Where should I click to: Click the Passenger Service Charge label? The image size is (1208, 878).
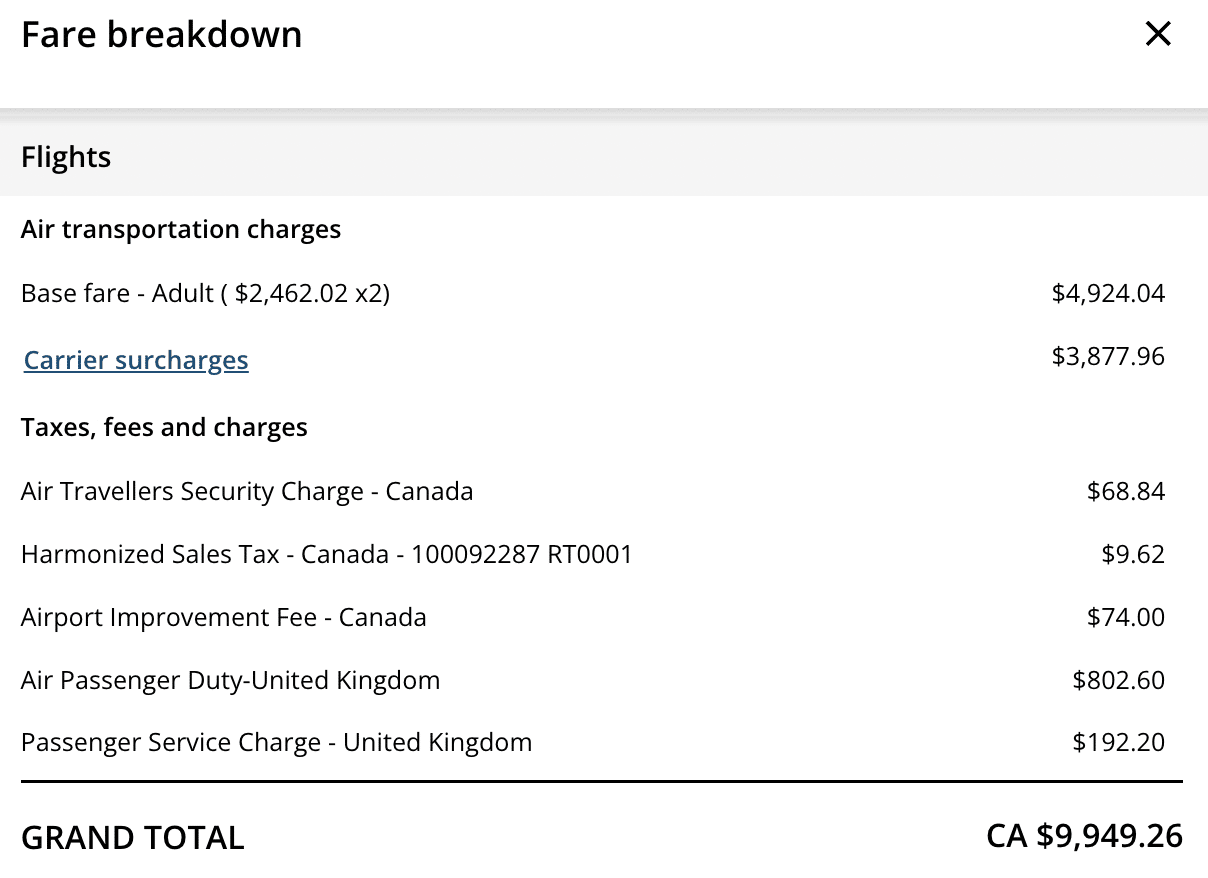(276, 743)
